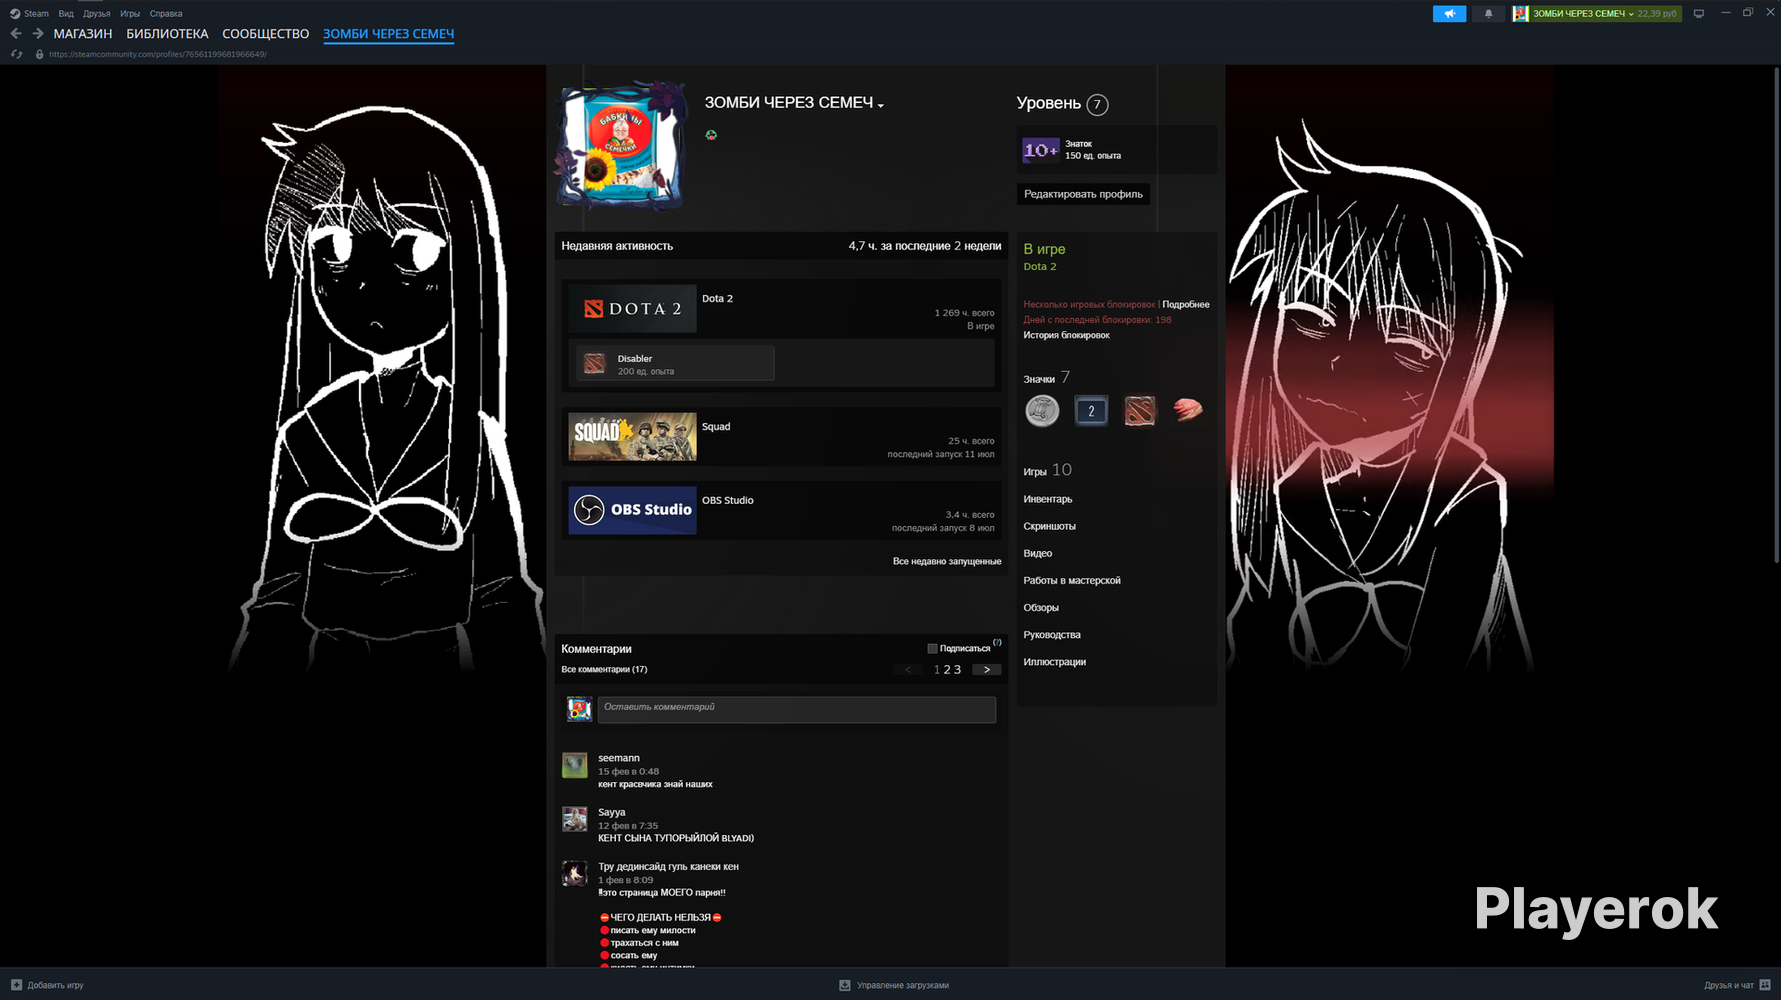The image size is (1781, 1000).
Task: Expand the profile name dropdown arrow
Action: 881,105
